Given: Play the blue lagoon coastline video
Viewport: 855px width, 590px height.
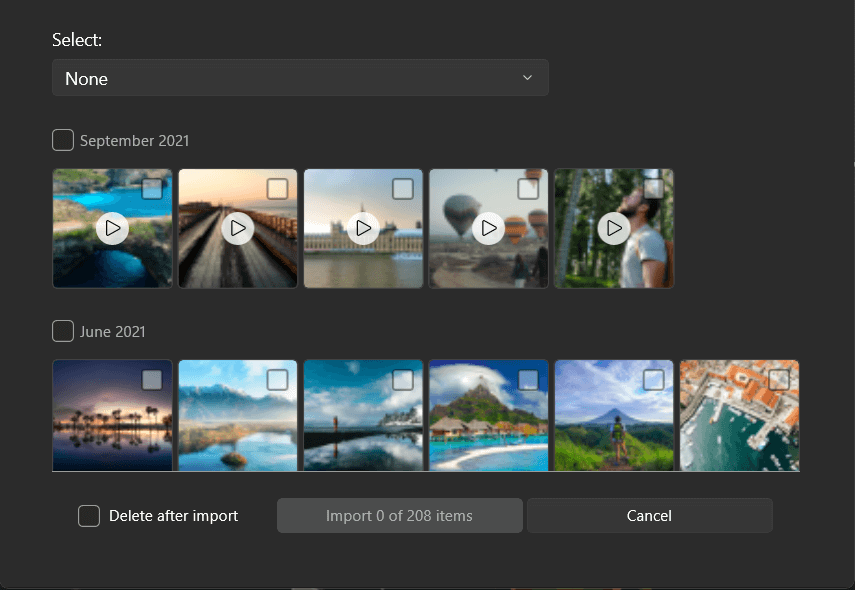Looking at the screenshot, I should point(112,228).
